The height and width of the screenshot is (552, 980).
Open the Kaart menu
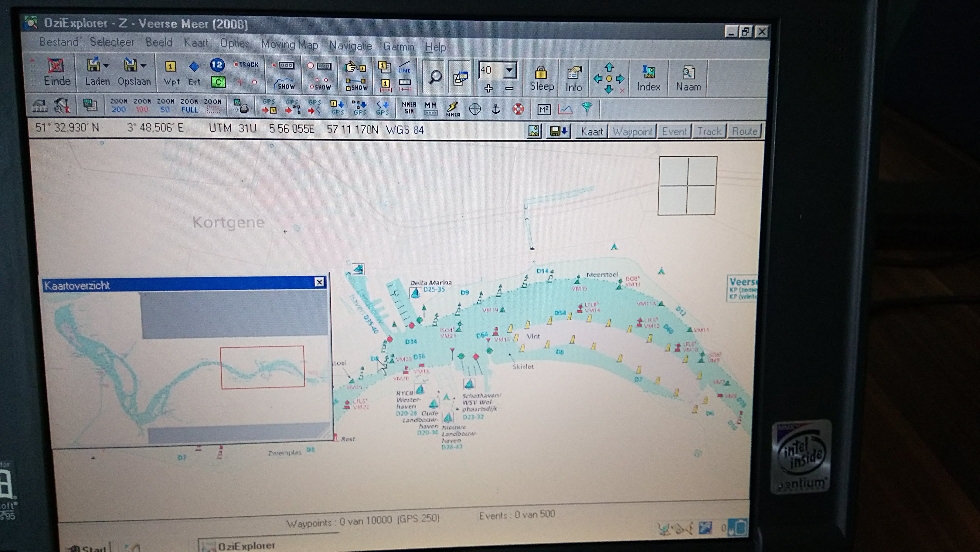pos(196,43)
